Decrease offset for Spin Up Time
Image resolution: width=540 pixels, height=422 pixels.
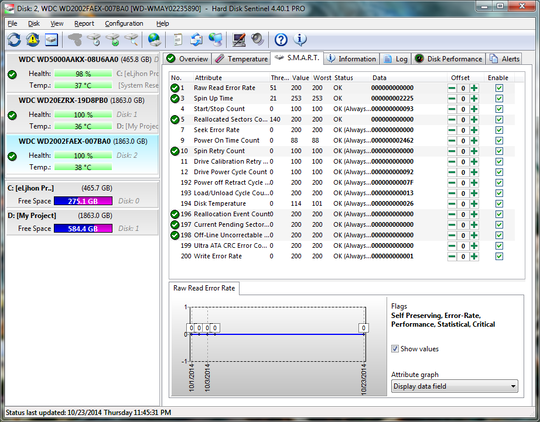(x=452, y=99)
